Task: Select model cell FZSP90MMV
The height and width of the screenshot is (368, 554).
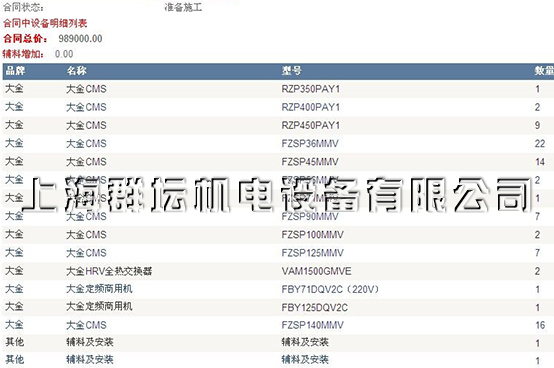Action: click(x=310, y=216)
